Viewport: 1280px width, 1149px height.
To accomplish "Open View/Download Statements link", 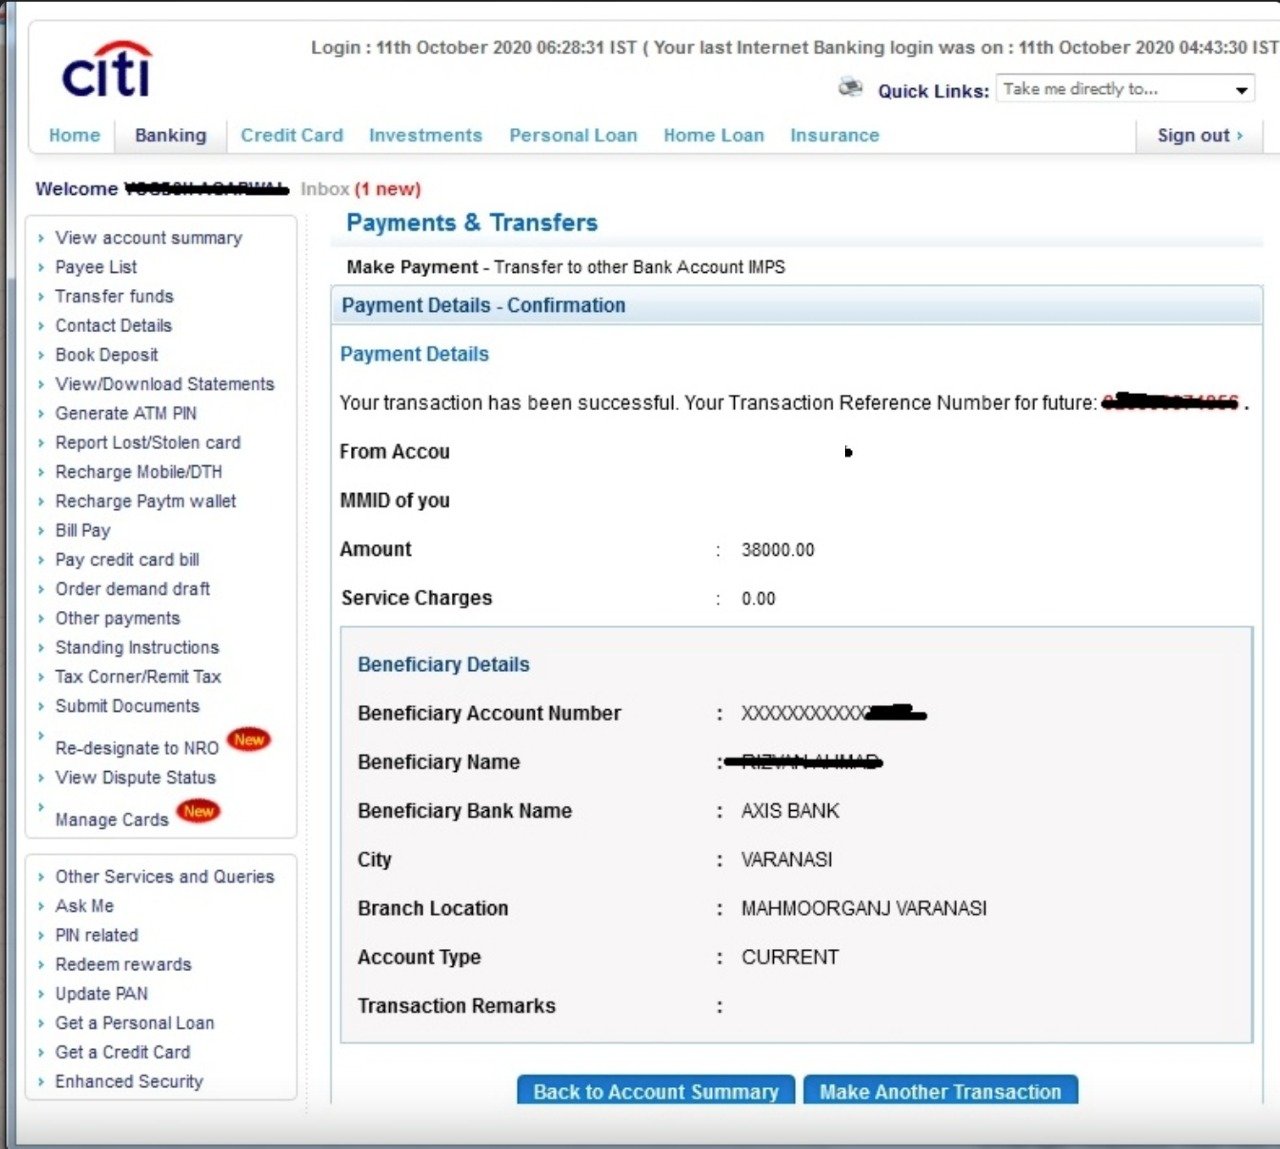I will pos(164,384).
